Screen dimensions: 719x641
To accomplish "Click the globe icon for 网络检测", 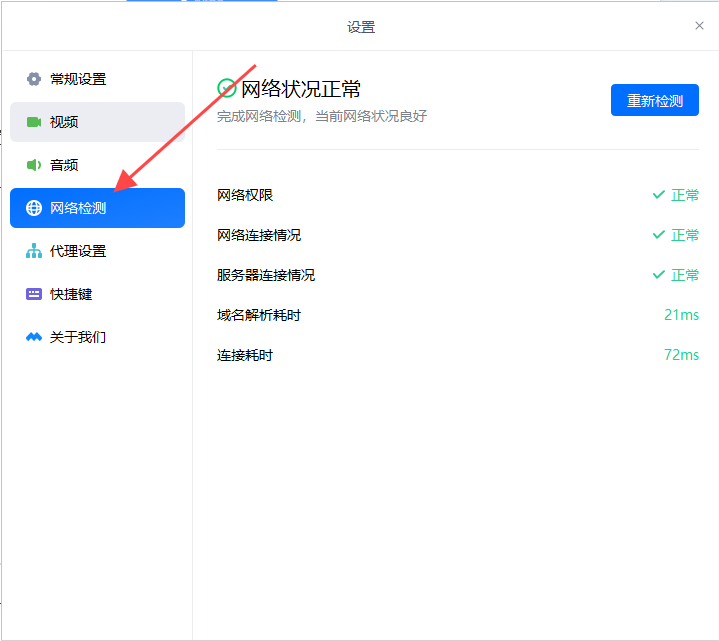I will pos(33,208).
